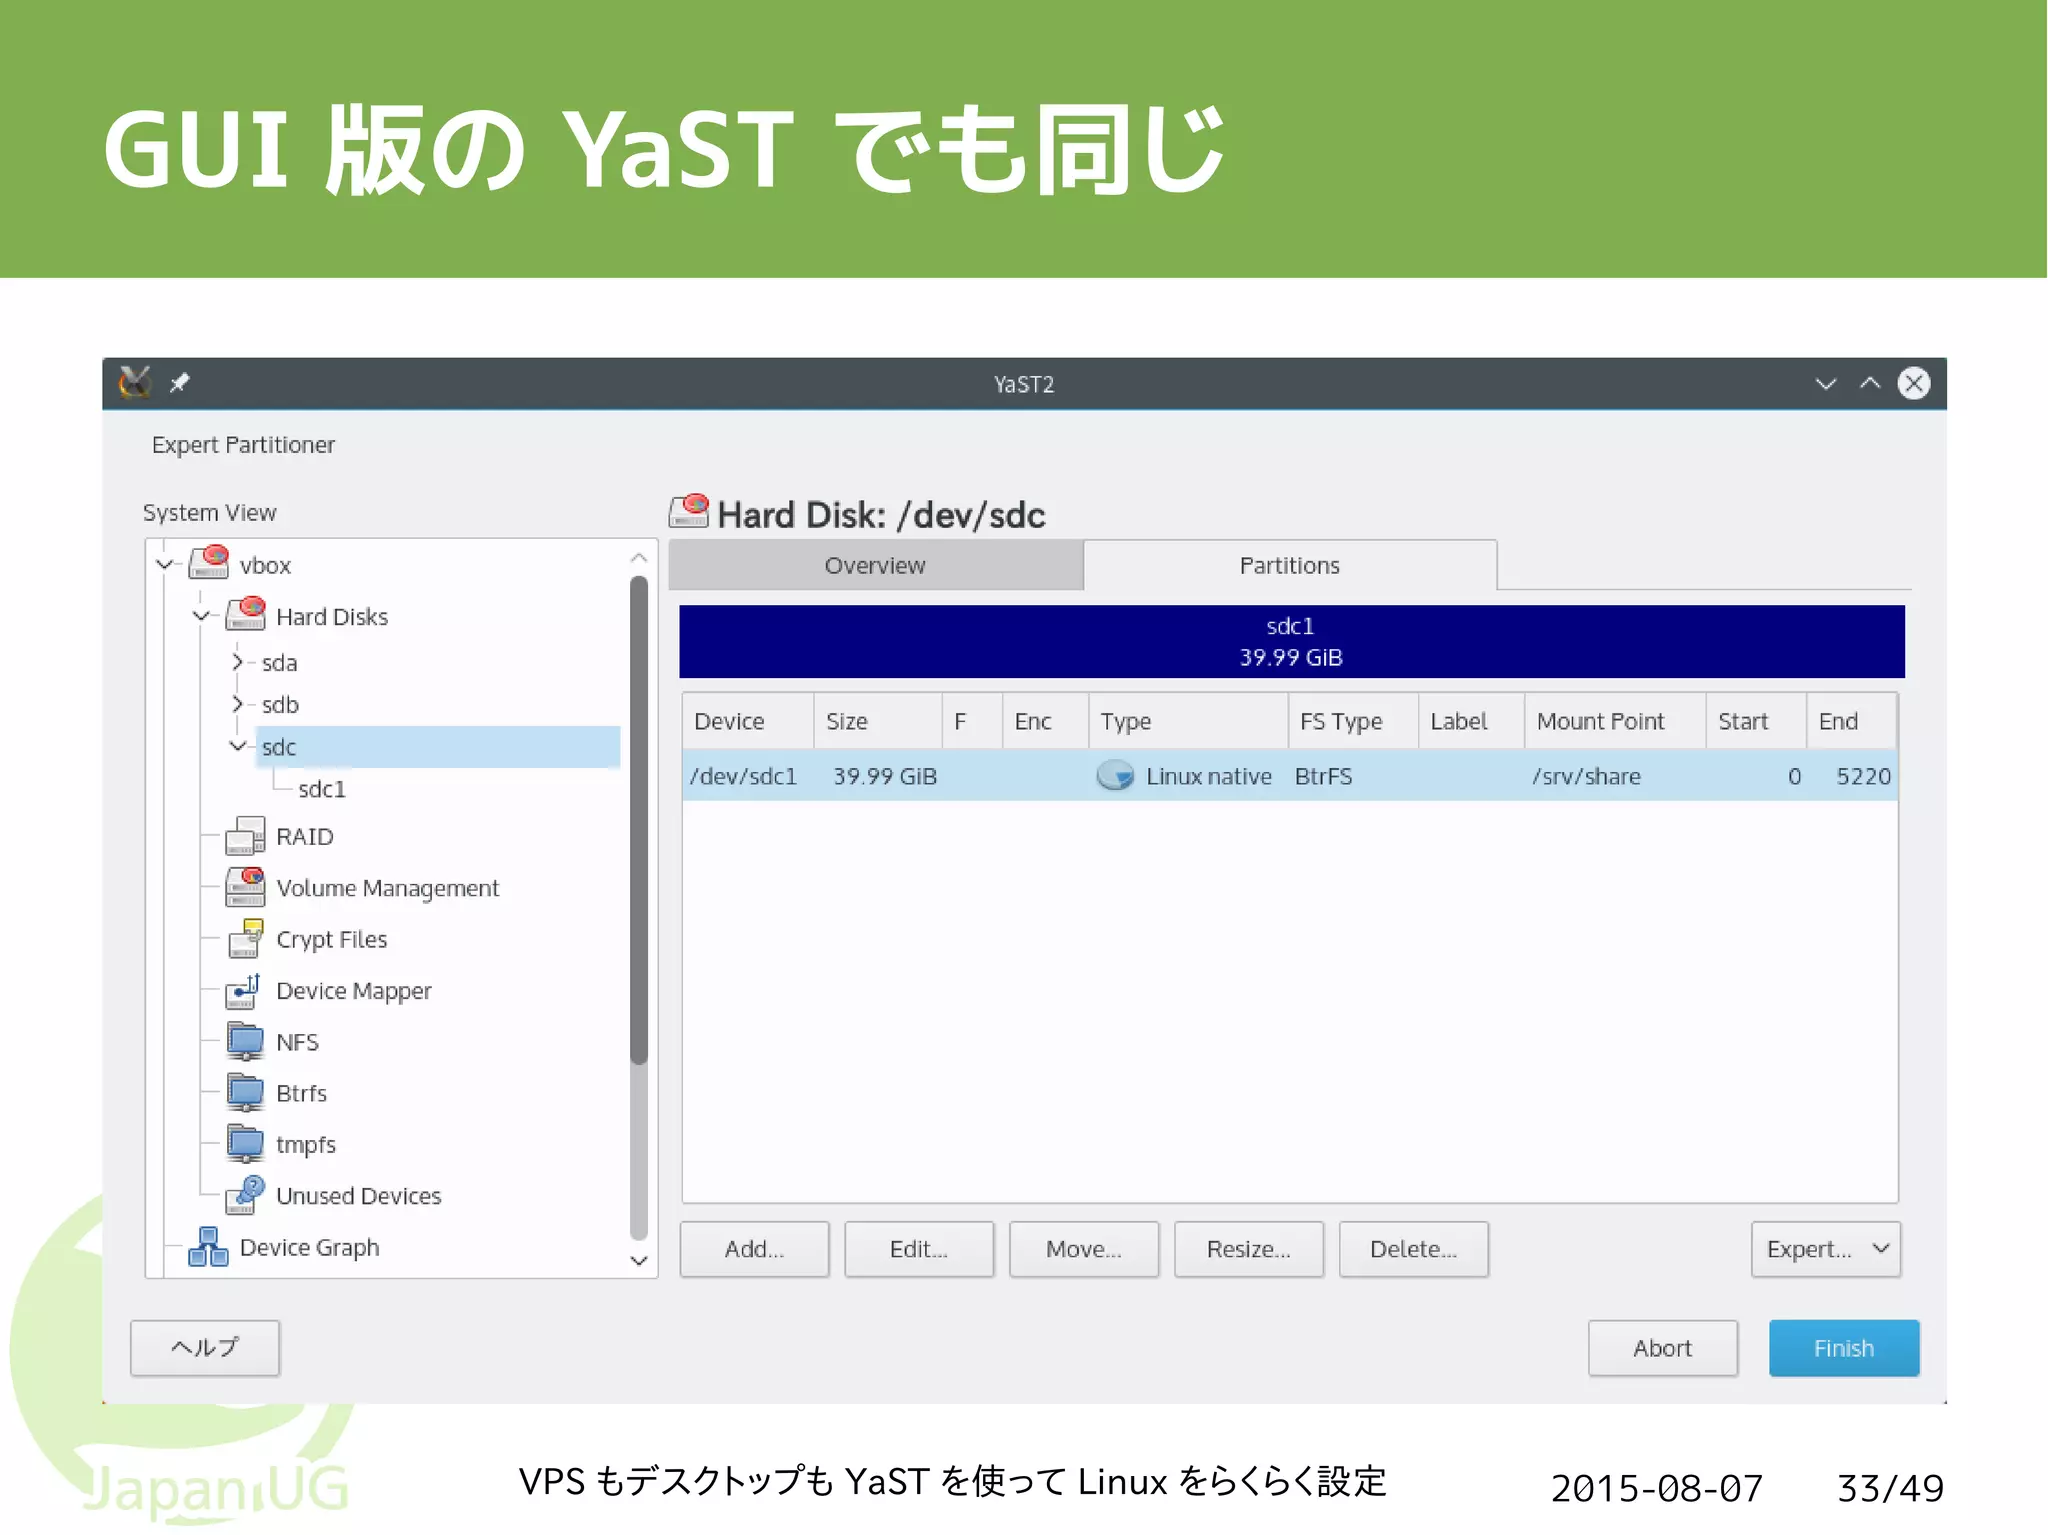Click the Unused Devices icon

coord(246,1195)
